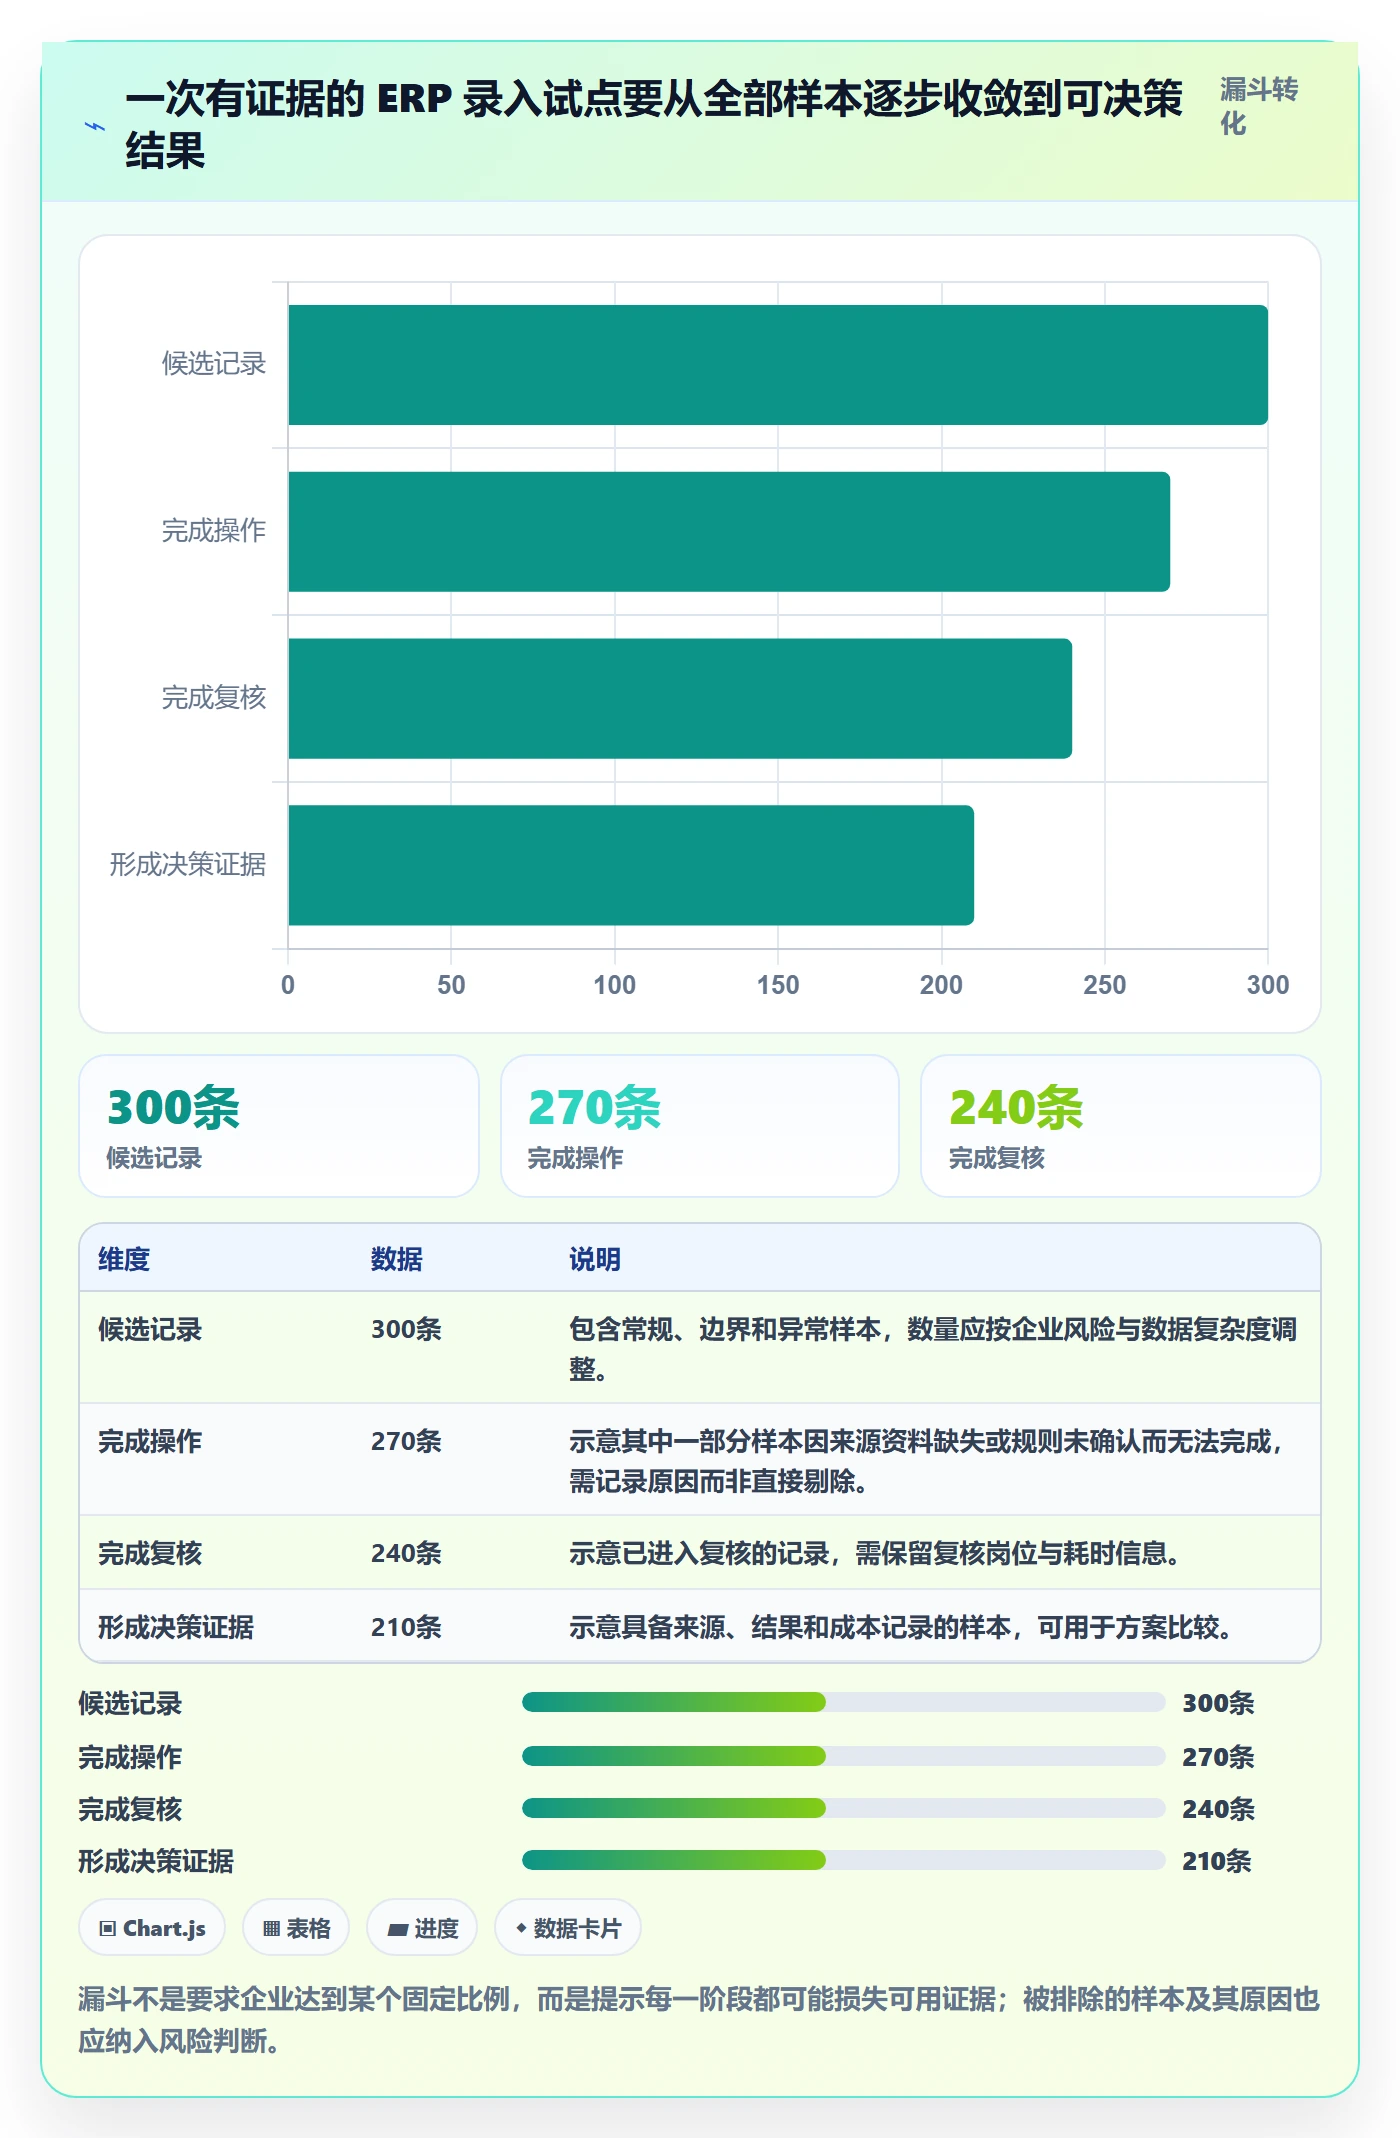Click the description starting 包含常规、边界和异常样本
This screenshot has width=1400, height=2138.
(933, 1349)
